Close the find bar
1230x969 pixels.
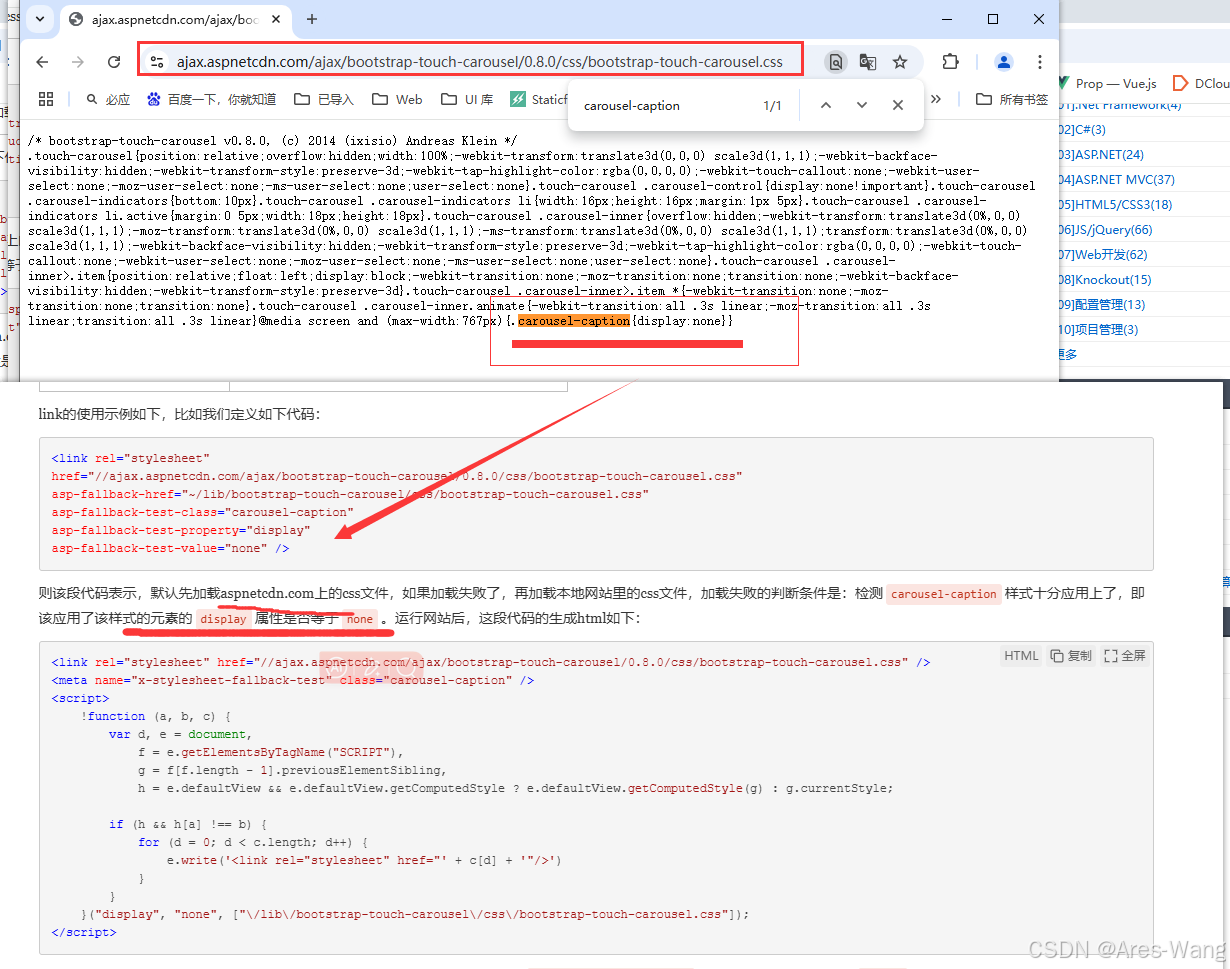tap(898, 105)
